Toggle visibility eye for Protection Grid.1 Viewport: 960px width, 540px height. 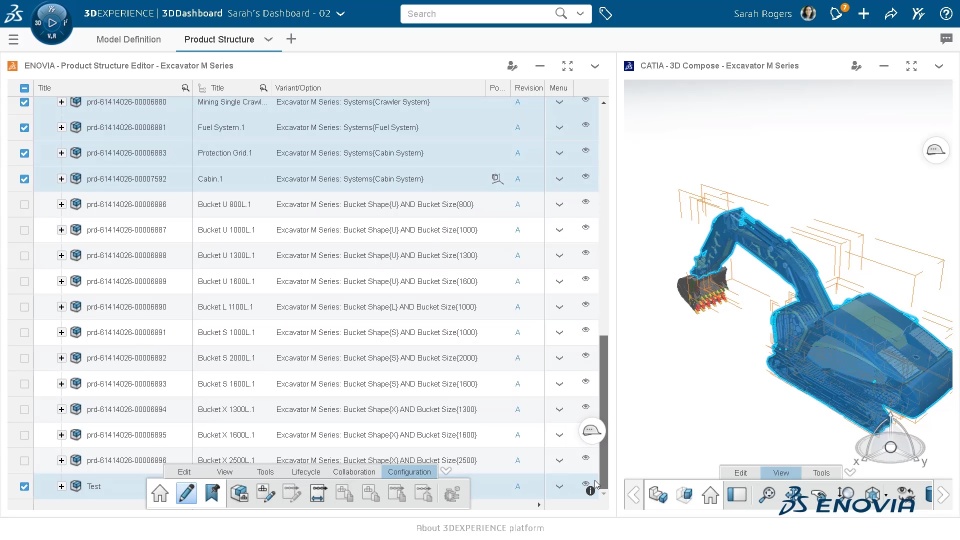click(585, 151)
